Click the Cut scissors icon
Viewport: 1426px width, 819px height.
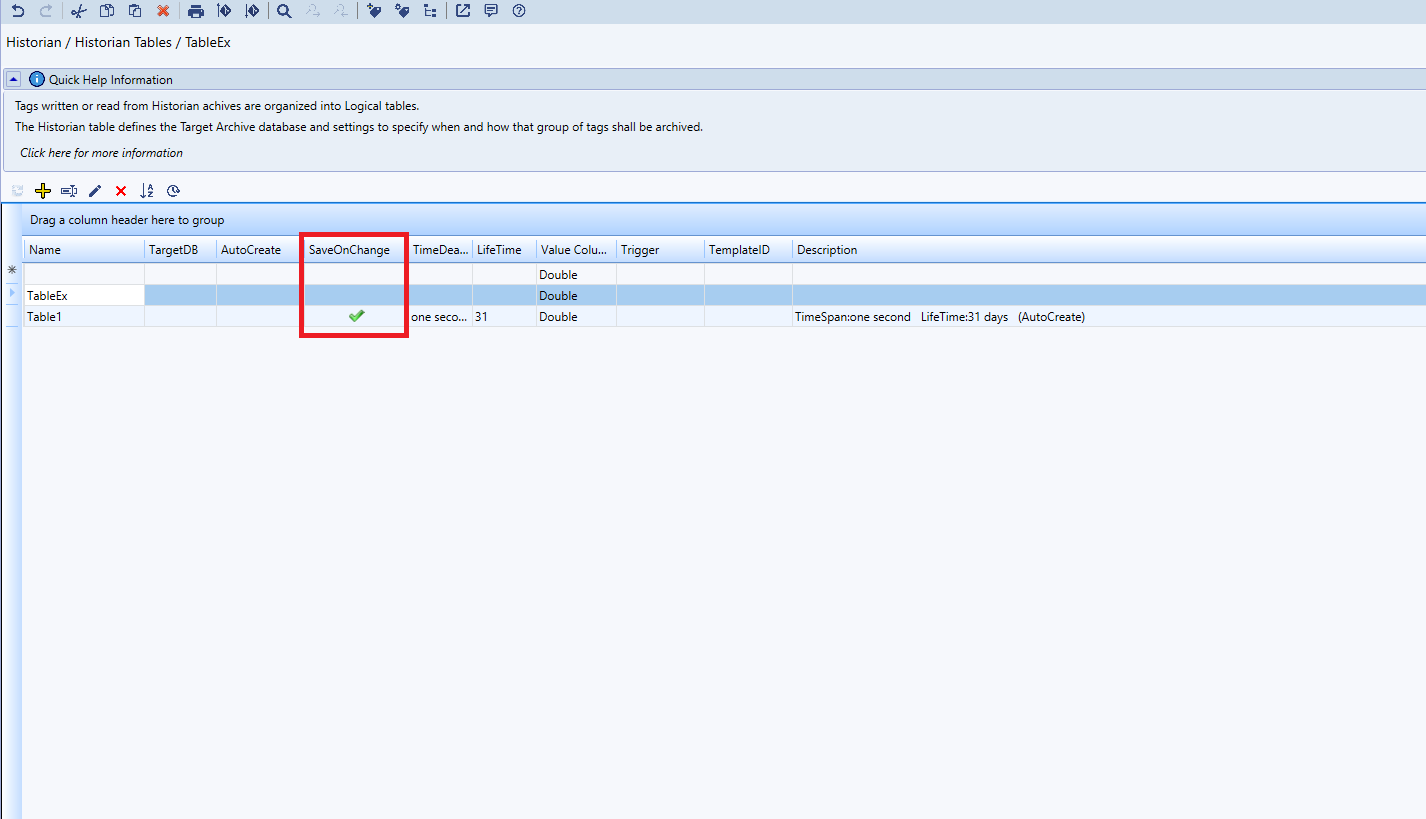click(x=78, y=11)
